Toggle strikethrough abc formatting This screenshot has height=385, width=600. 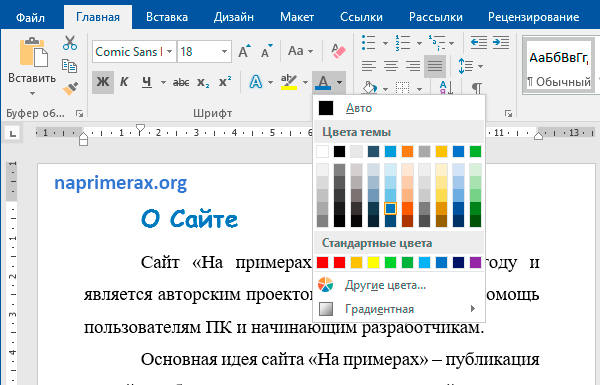tap(181, 82)
